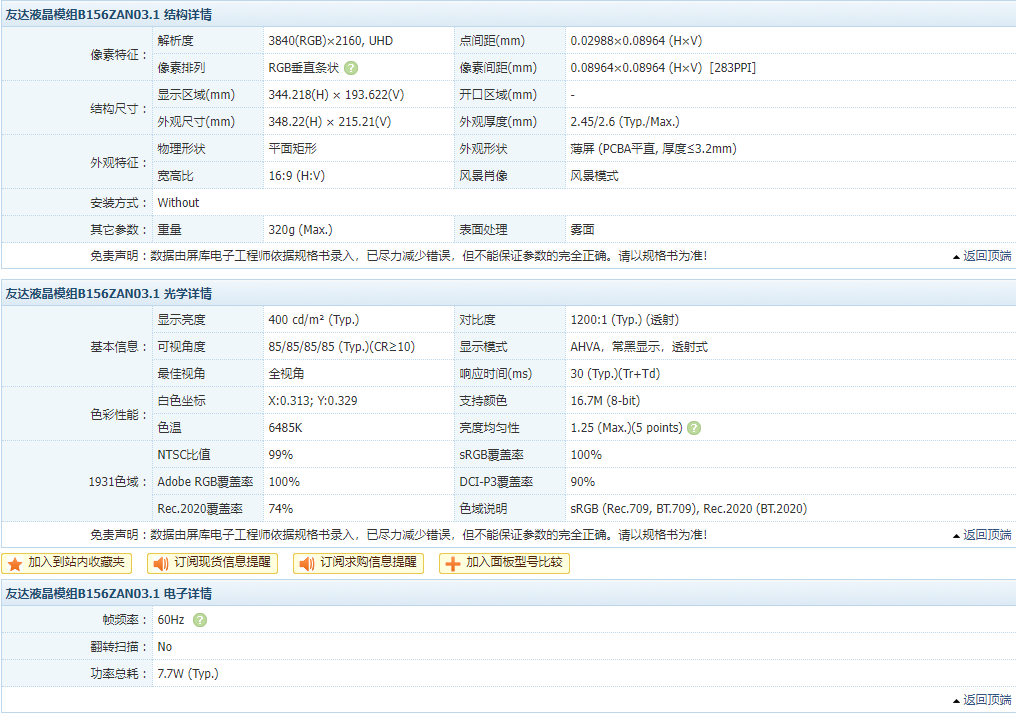Click the 风景模式 landscape value
Viewport: 1016px width, 713px height.
pos(594,176)
